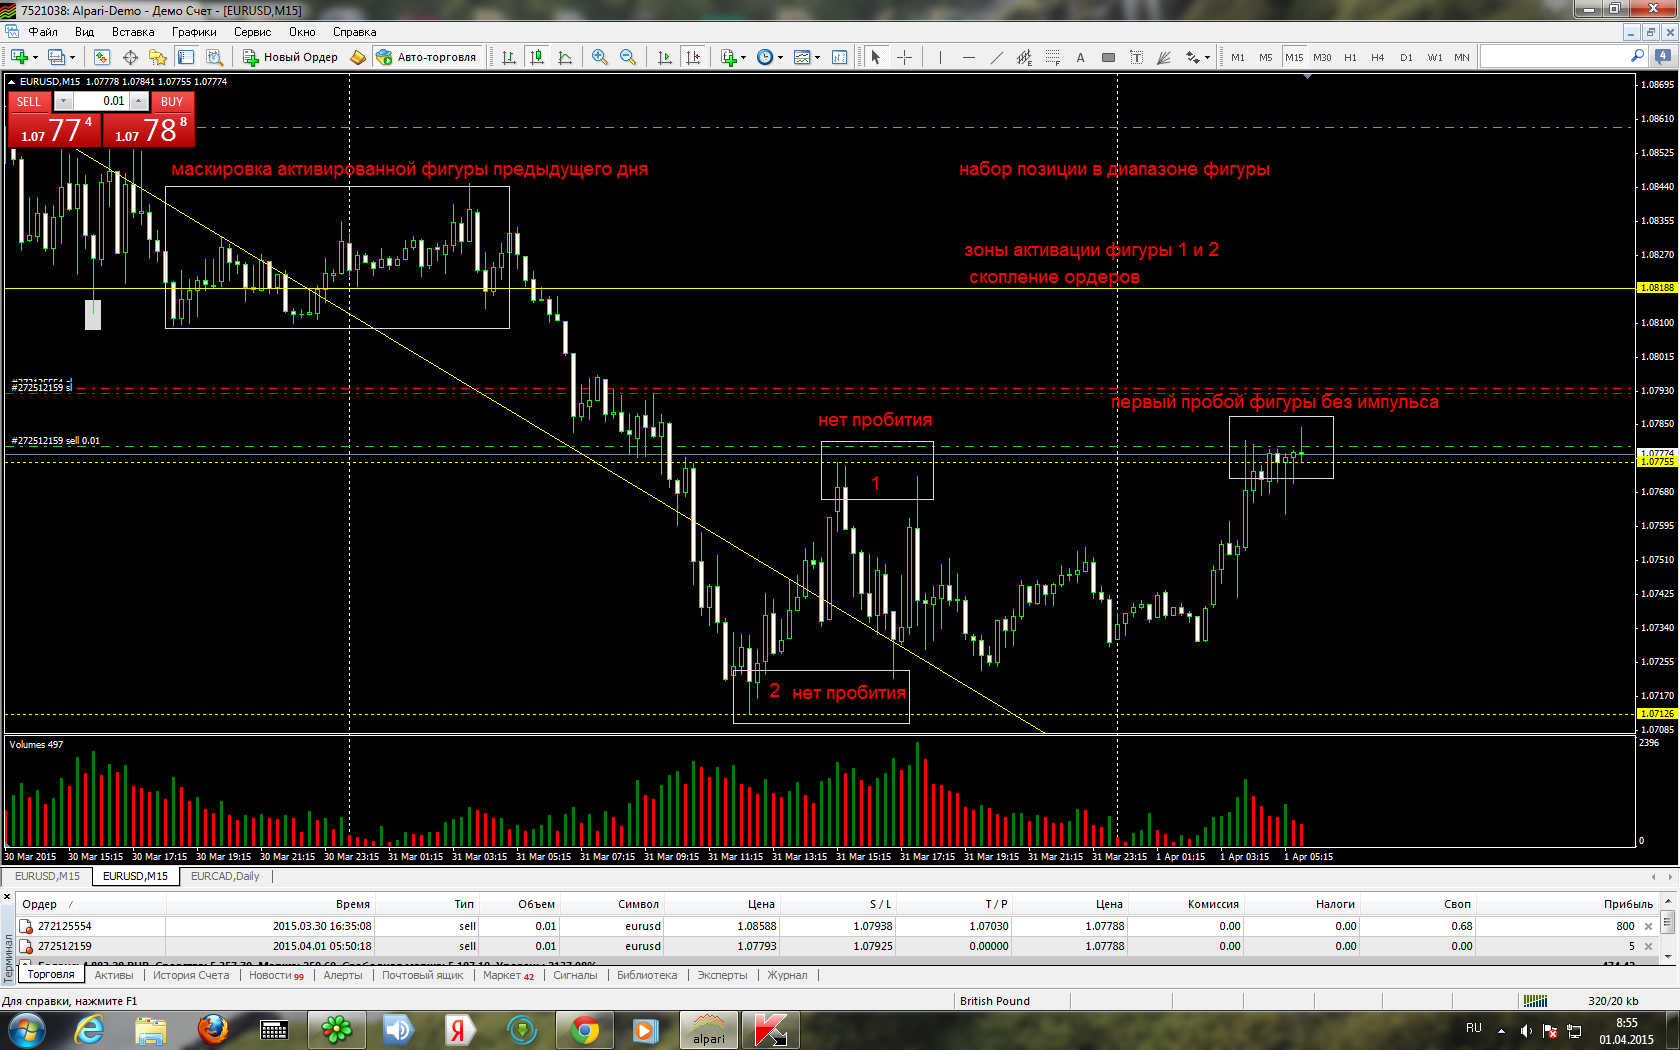Expand the new chart dropdown arrow
Viewport: 1680px width, 1050px height.
(x=35, y=57)
